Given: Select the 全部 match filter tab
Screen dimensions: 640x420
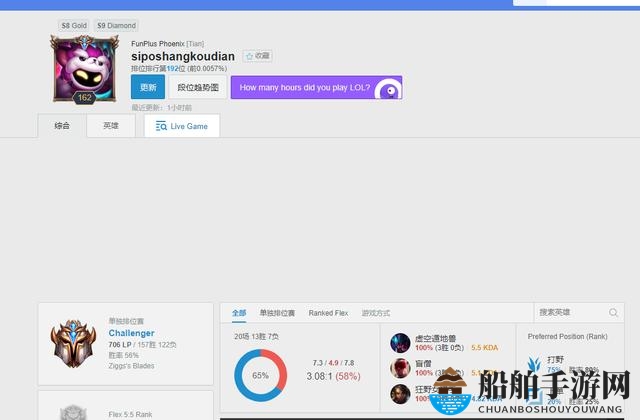Looking at the screenshot, I should pyautogui.click(x=239, y=313).
